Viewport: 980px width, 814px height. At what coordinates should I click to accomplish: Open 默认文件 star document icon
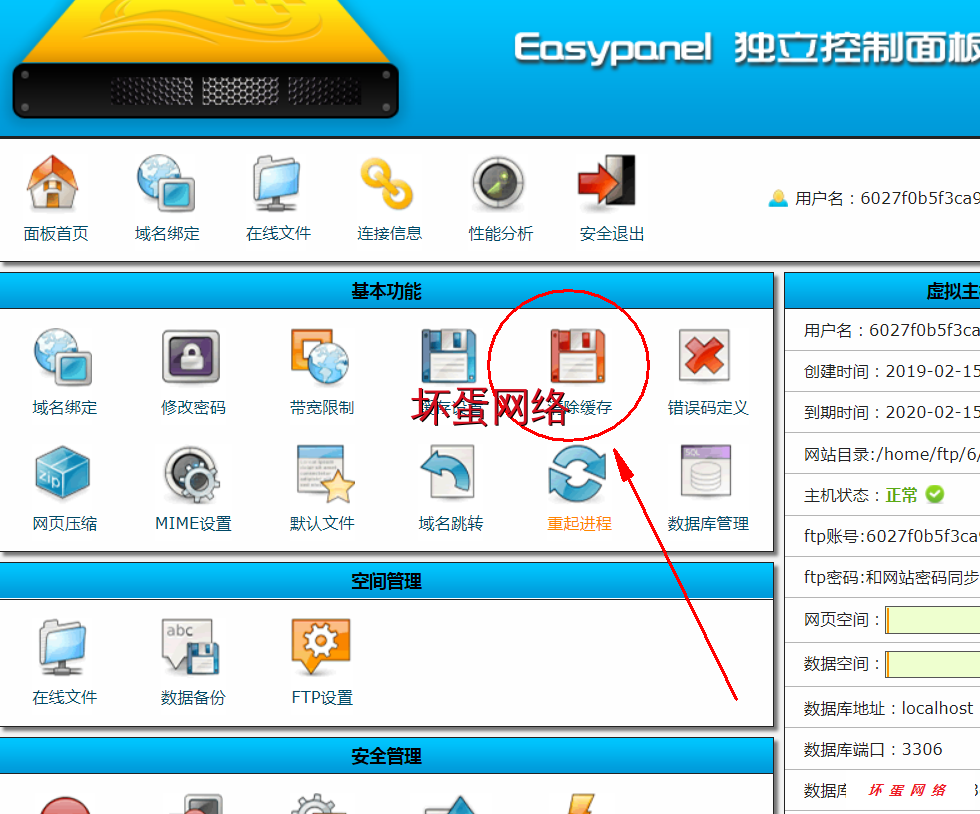pyautogui.click(x=325, y=474)
